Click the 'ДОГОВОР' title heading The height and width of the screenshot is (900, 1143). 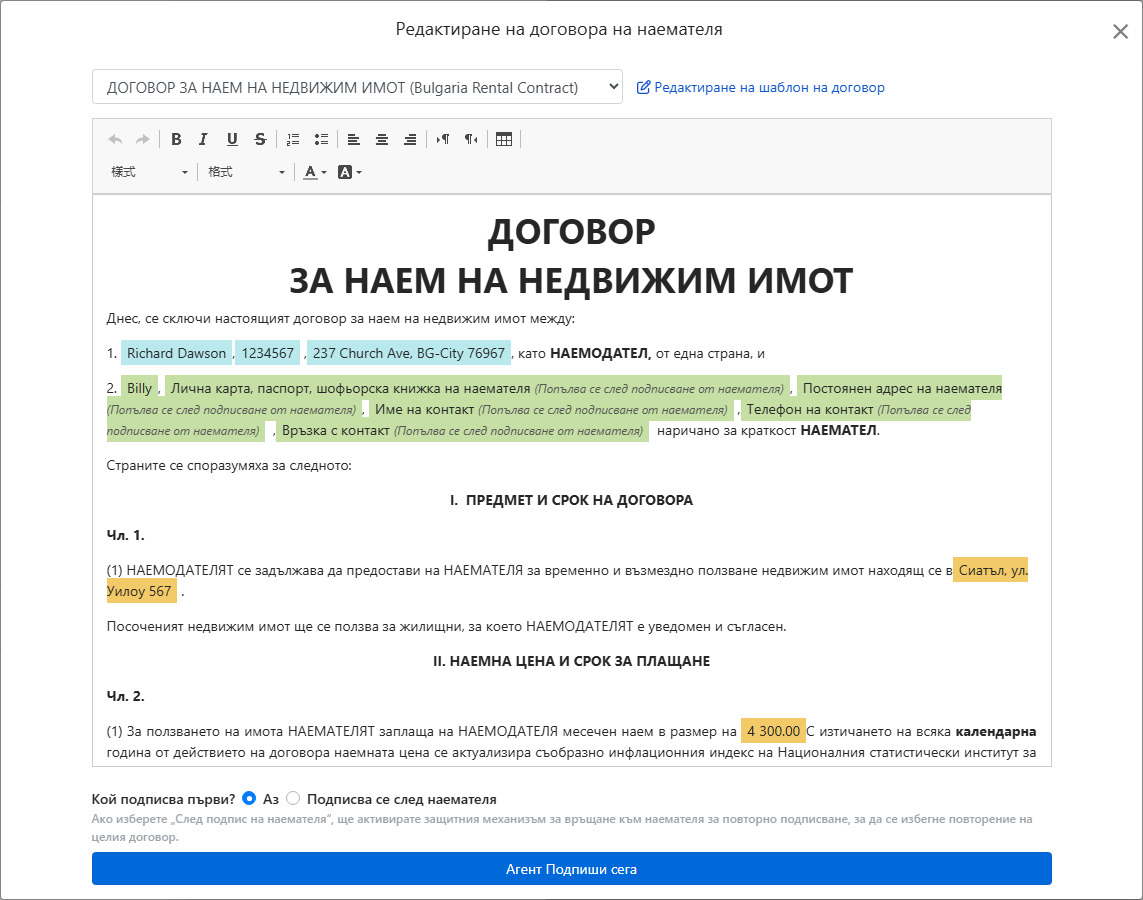(x=572, y=232)
